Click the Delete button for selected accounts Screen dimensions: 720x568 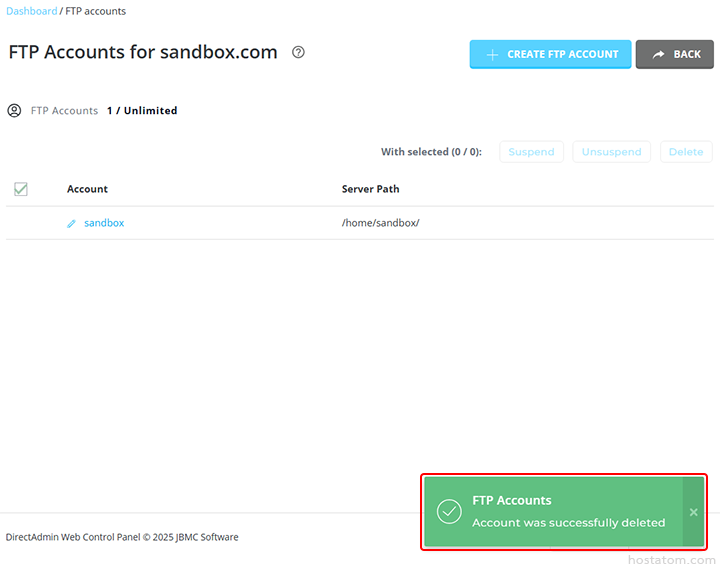[686, 152]
